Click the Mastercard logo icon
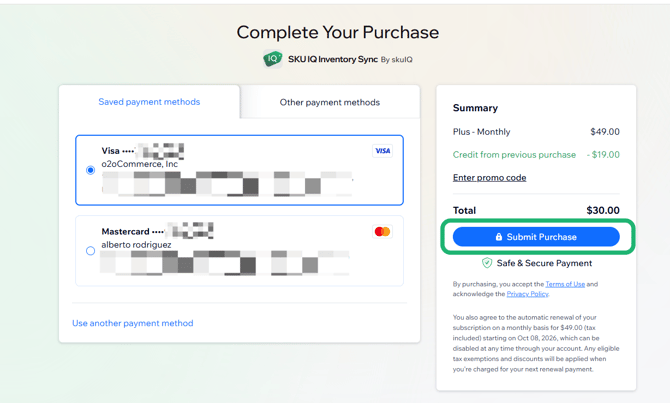670x403 pixels. 382,232
